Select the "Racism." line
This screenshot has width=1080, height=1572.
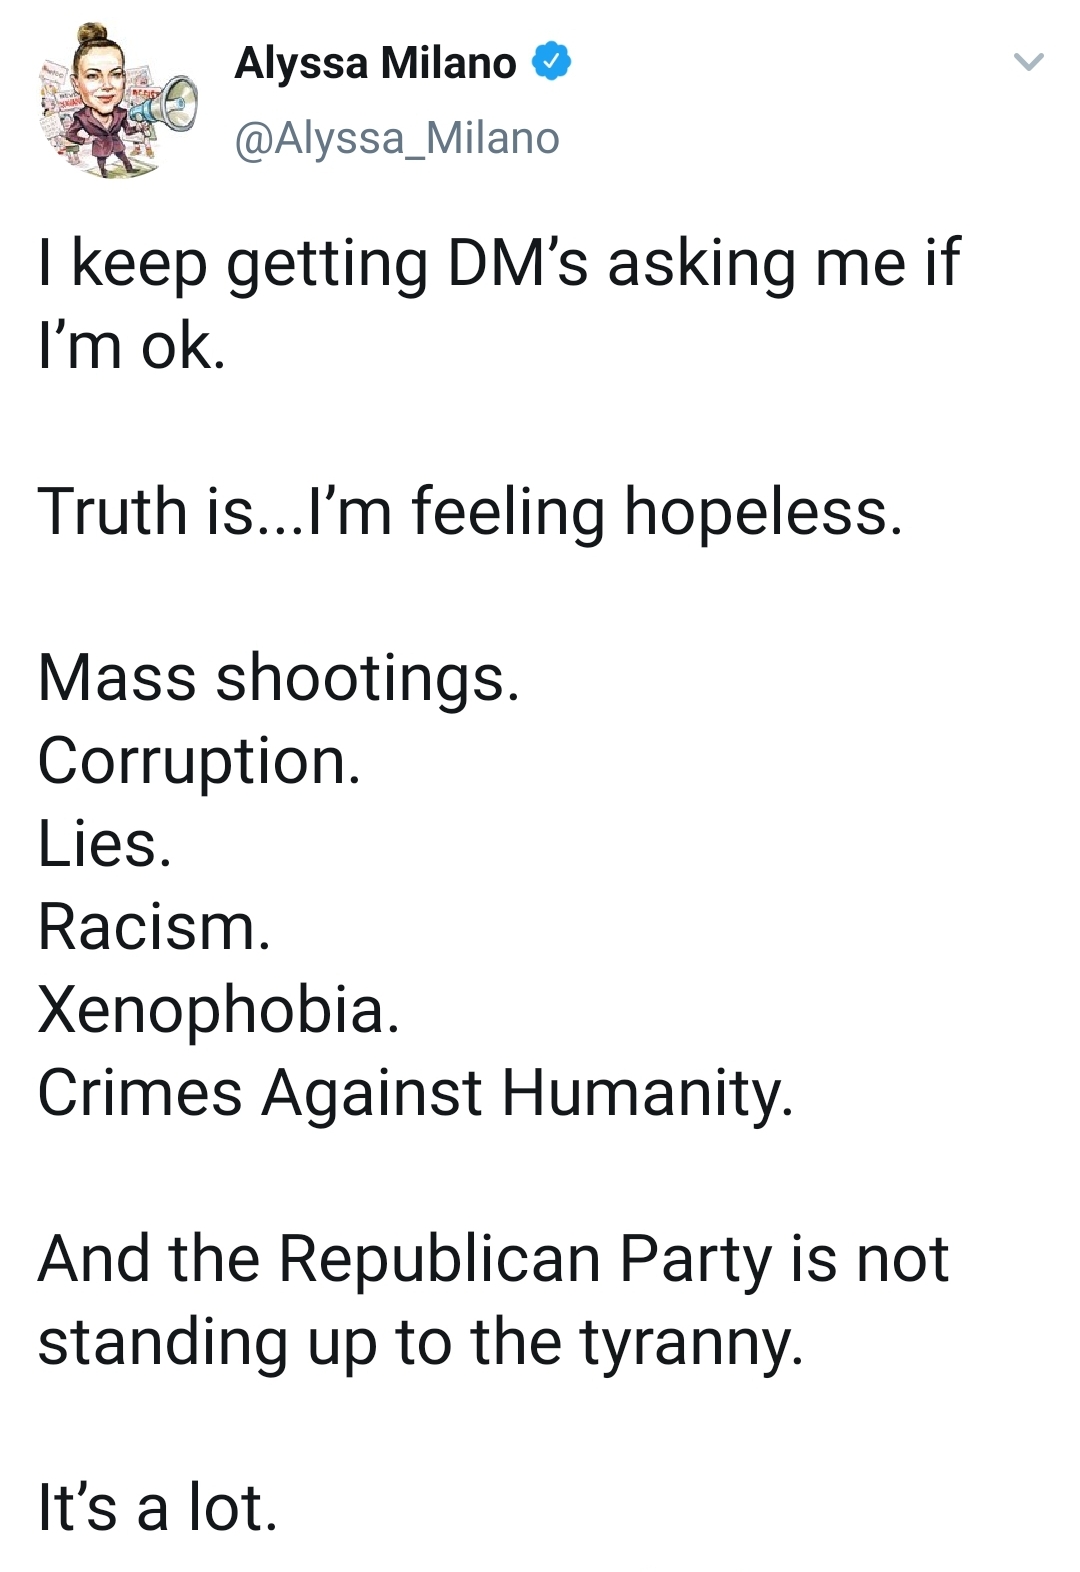[x=154, y=927]
